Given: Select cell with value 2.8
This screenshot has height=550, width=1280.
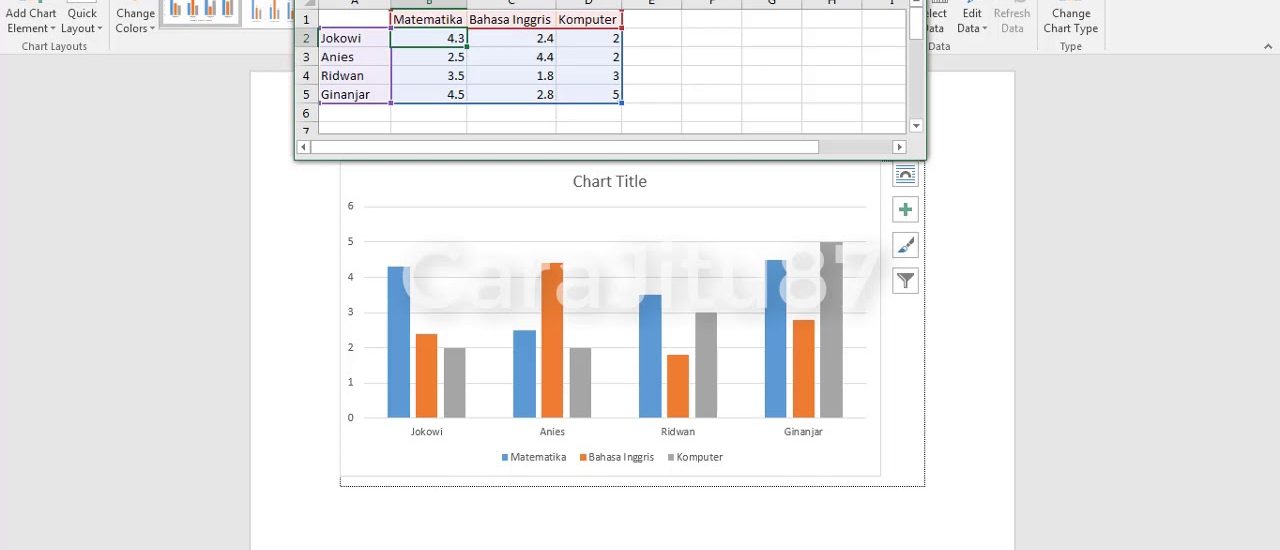Looking at the screenshot, I should pyautogui.click(x=511, y=95).
